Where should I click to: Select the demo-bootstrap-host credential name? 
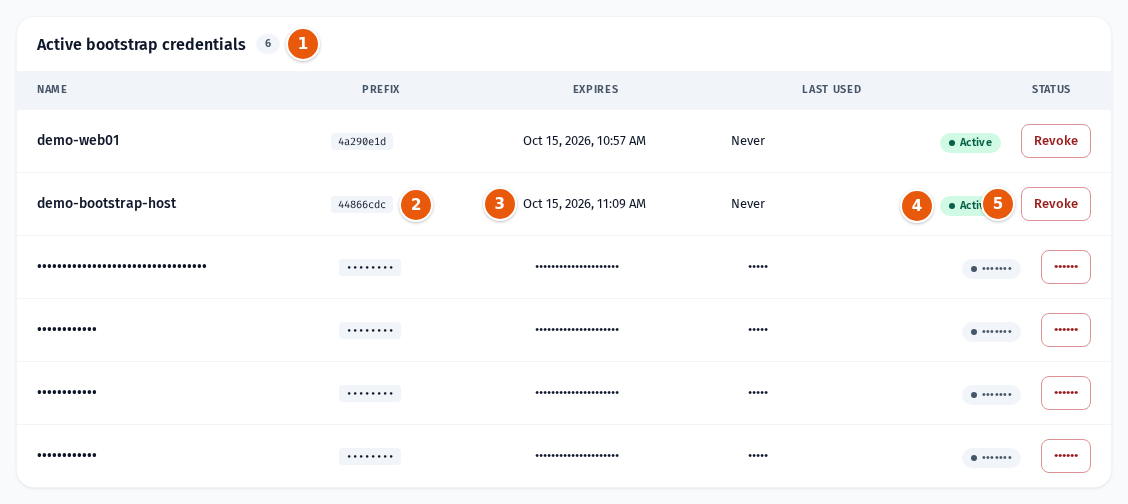[106, 203]
